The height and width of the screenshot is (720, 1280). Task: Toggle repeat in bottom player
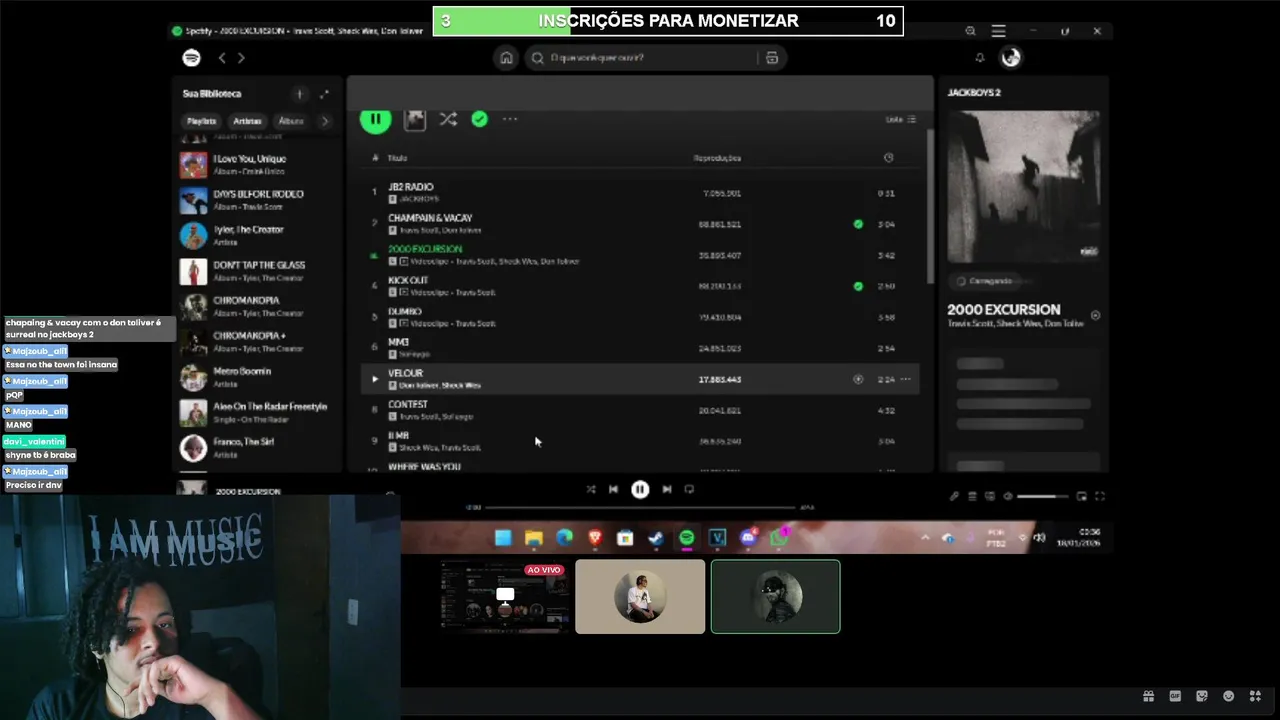[x=689, y=489]
